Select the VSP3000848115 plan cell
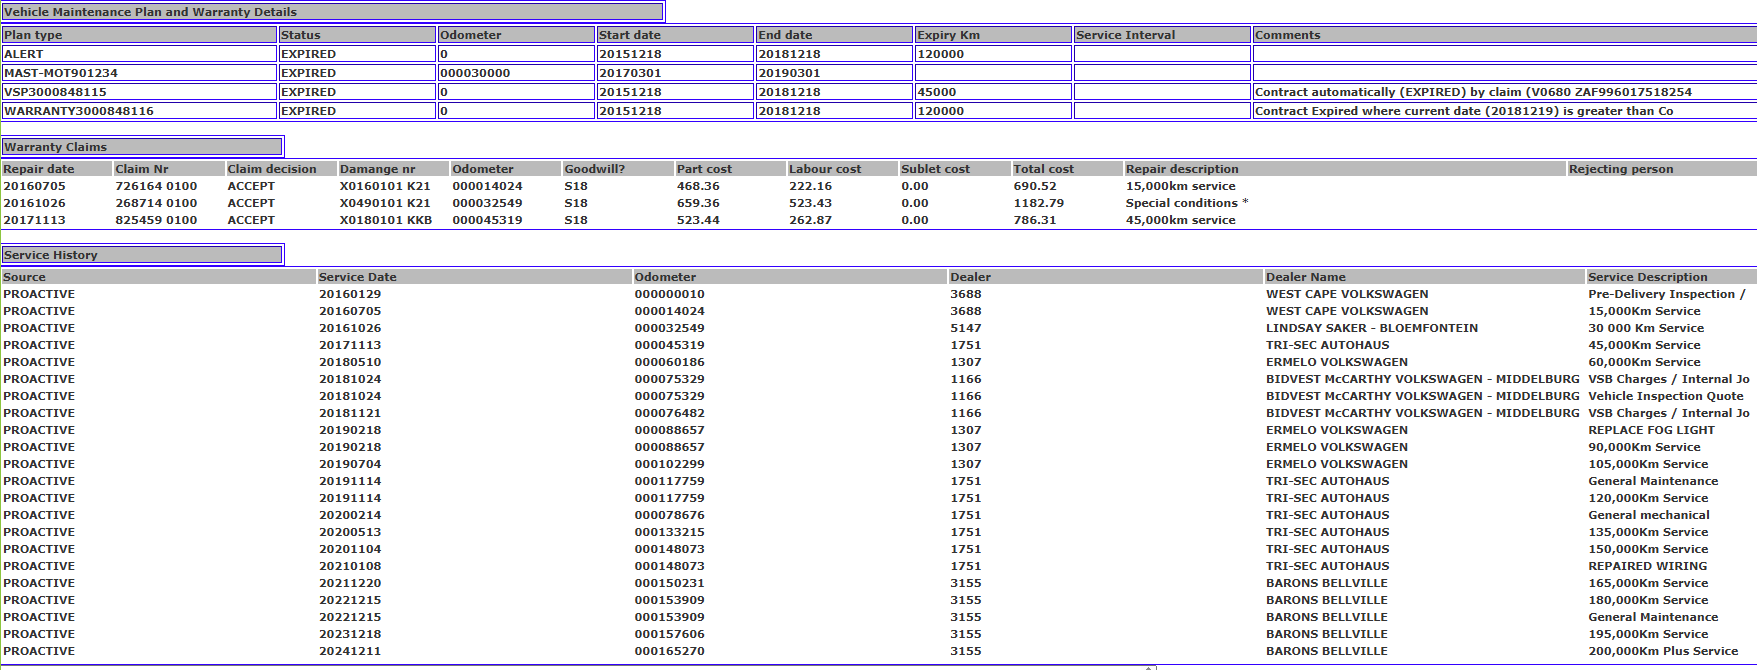1757x670 pixels. click(x=139, y=92)
